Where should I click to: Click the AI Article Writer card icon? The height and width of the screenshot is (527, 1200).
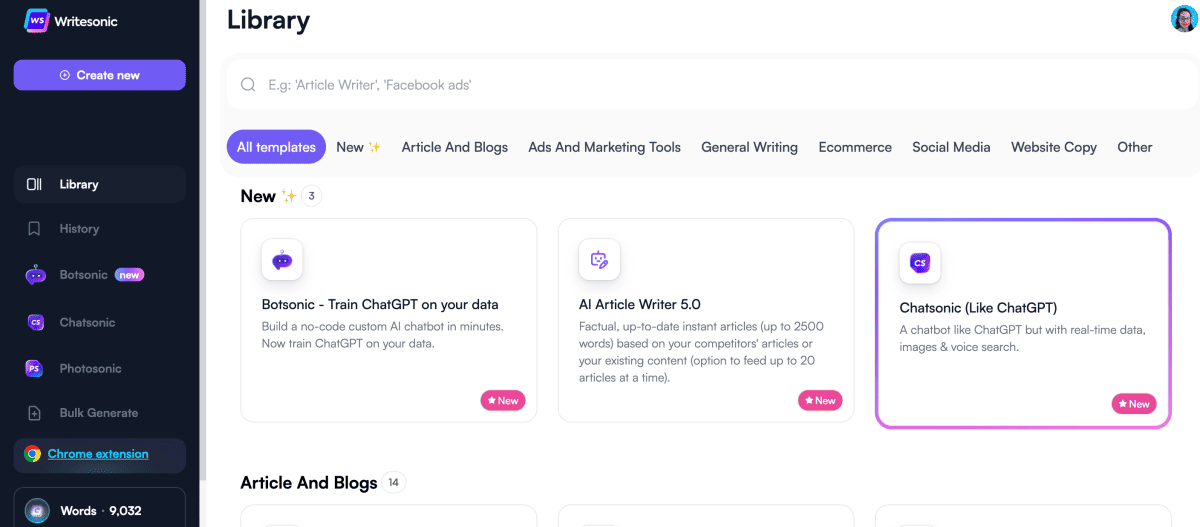click(x=599, y=260)
